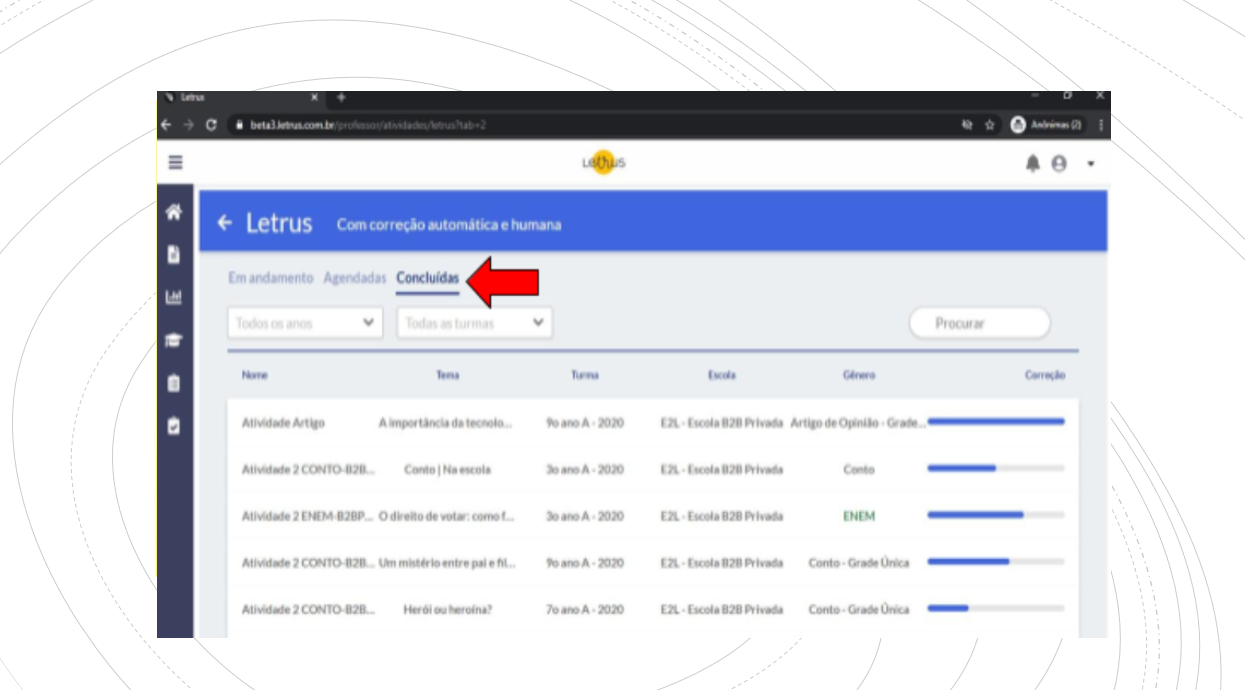The width and height of the screenshot is (1245, 690).
Task: Open the Herói ou heroína? activity
Action: [653, 609]
